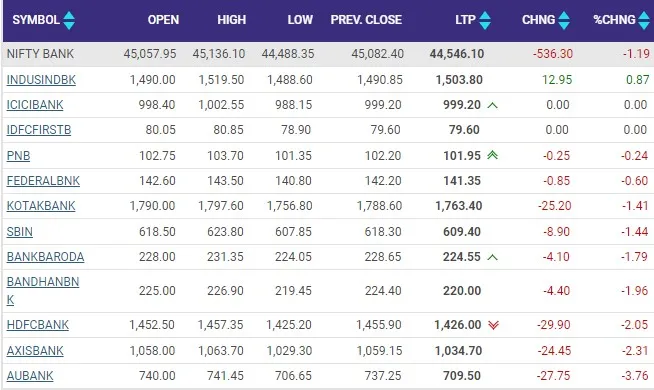Sort table by LTP column arrows

point(485,20)
